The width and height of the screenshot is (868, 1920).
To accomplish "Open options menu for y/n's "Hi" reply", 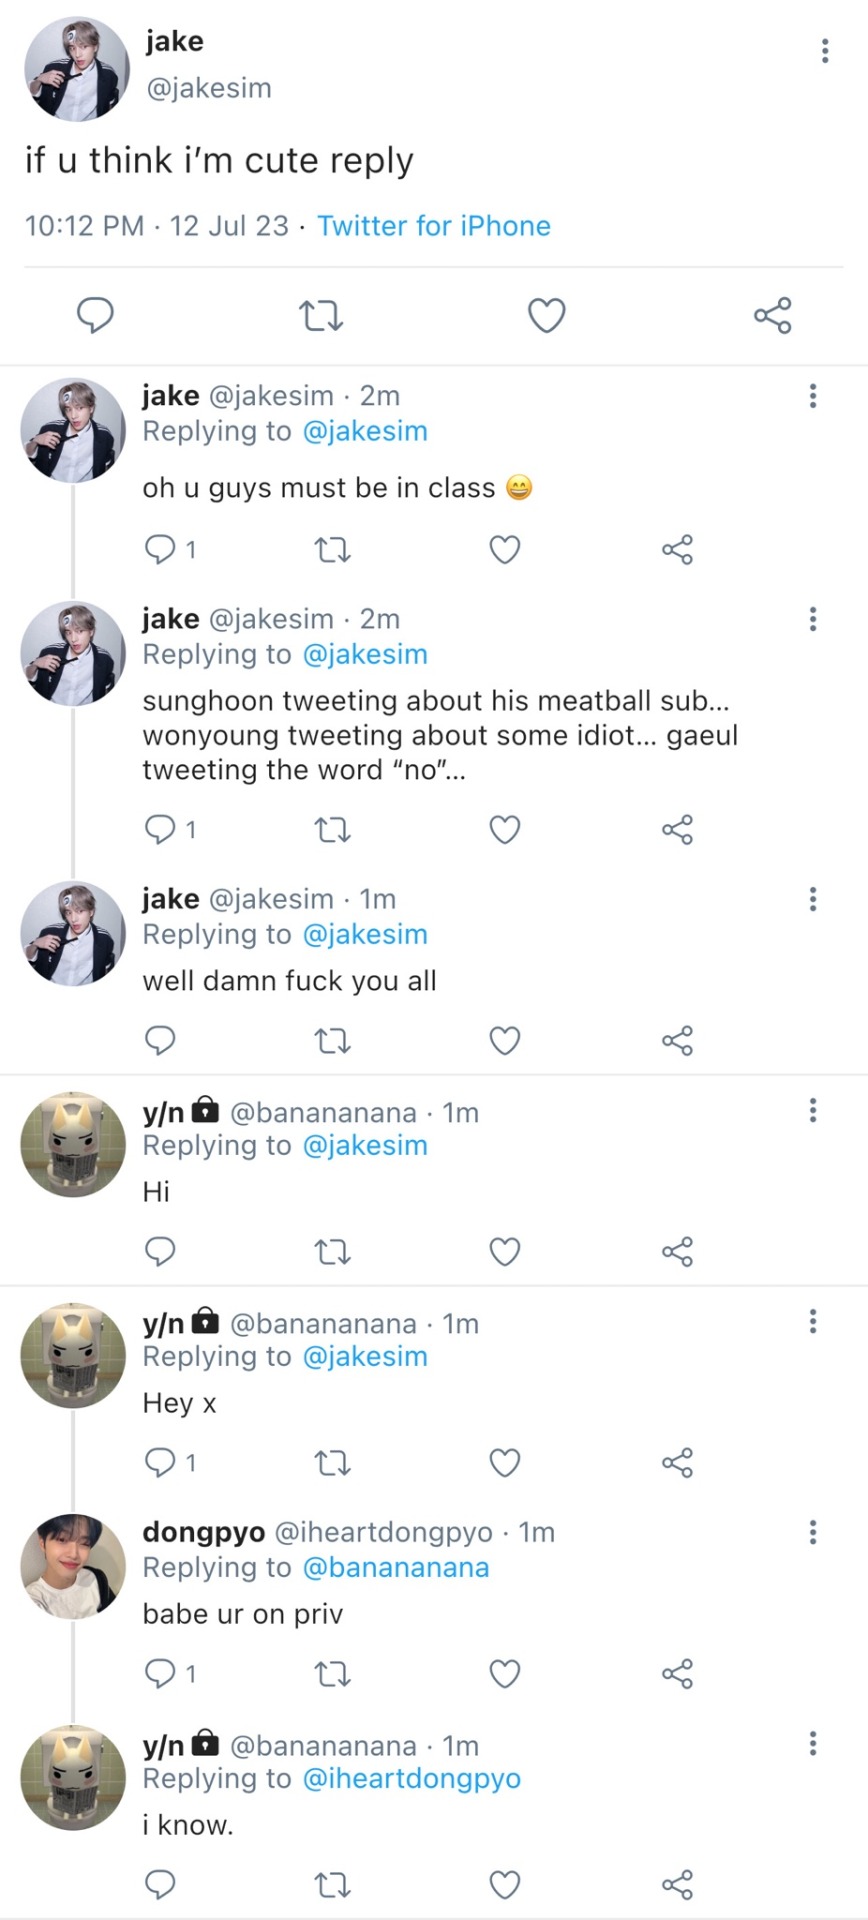I will (813, 1110).
